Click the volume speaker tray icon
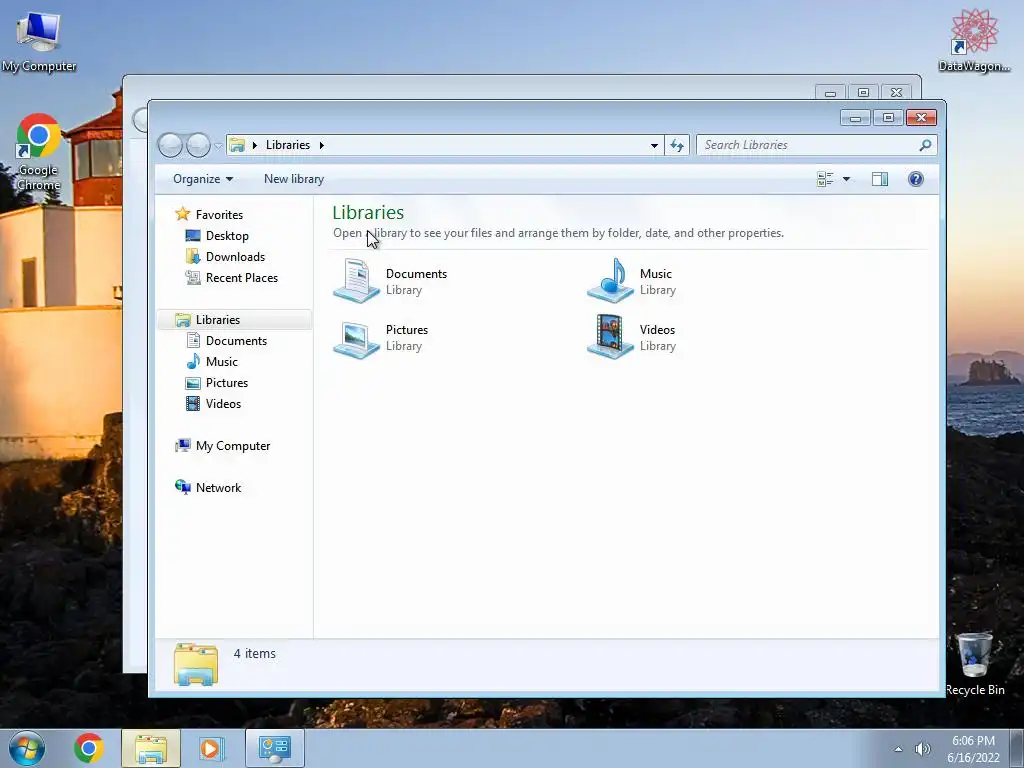The image size is (1024, 768). pos(923,749)
